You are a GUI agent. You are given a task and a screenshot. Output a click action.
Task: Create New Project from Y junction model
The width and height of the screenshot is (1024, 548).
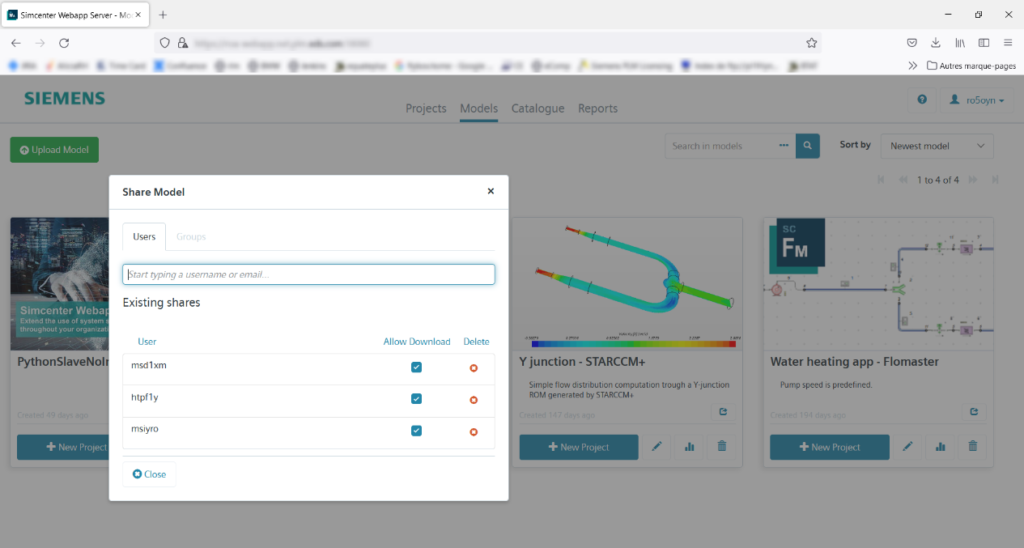pyautogui.click(x=579, y=447)
